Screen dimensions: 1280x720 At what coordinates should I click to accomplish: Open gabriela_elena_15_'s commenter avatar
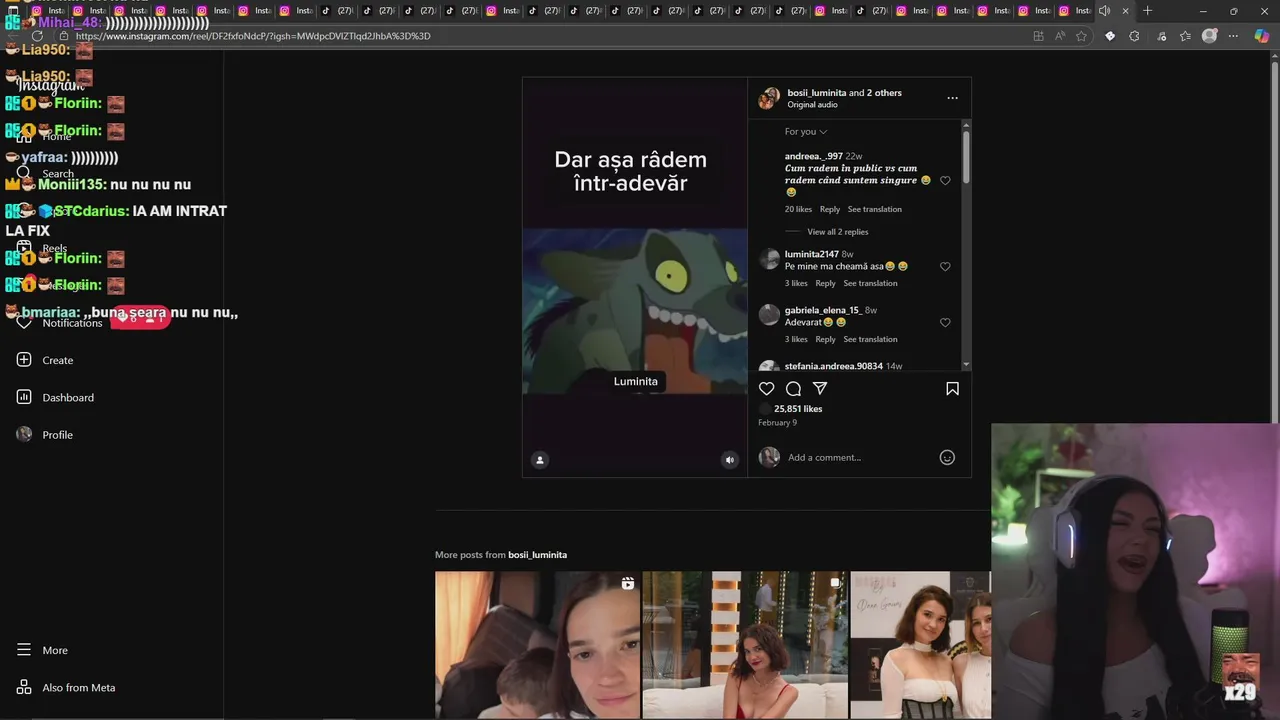pyautogui.click(x=769, y=315)
